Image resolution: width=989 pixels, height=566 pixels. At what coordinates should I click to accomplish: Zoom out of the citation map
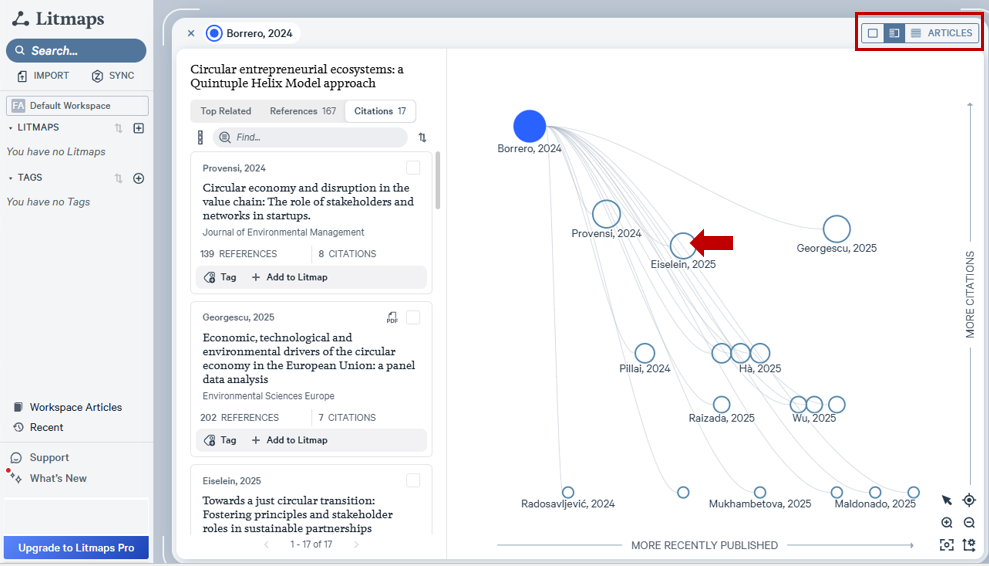coord(969,523)
